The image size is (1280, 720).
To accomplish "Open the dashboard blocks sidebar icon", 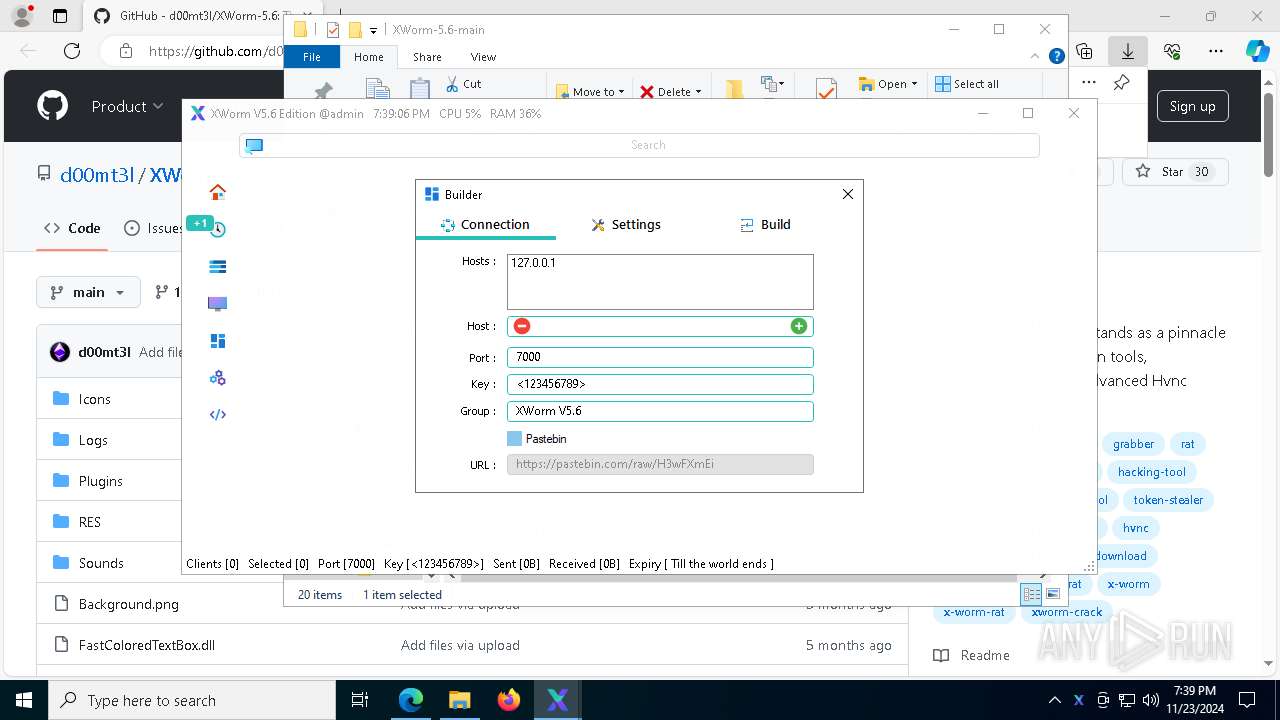I will click(x=217, y=341).
